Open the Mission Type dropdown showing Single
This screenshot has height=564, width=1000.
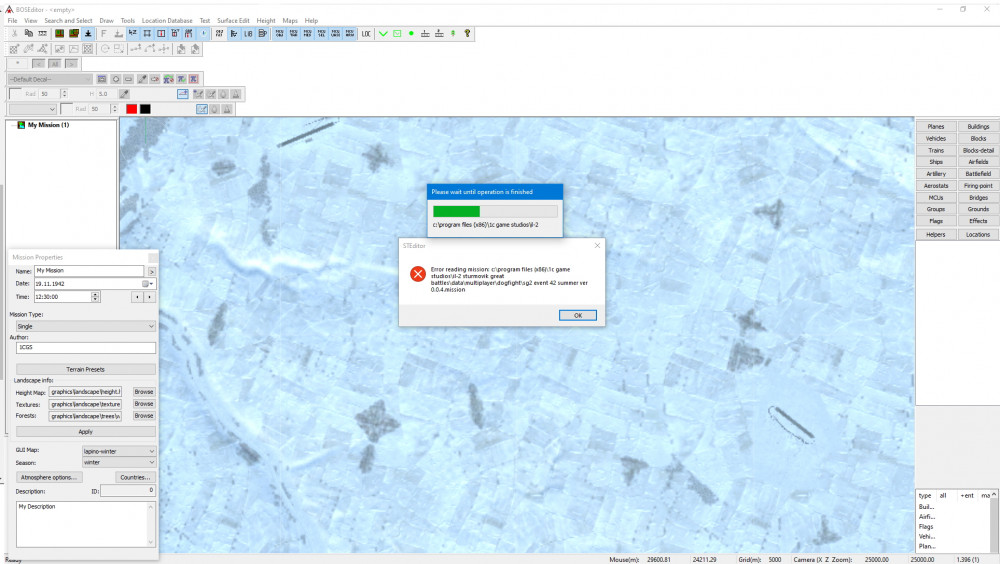(85, 326)
